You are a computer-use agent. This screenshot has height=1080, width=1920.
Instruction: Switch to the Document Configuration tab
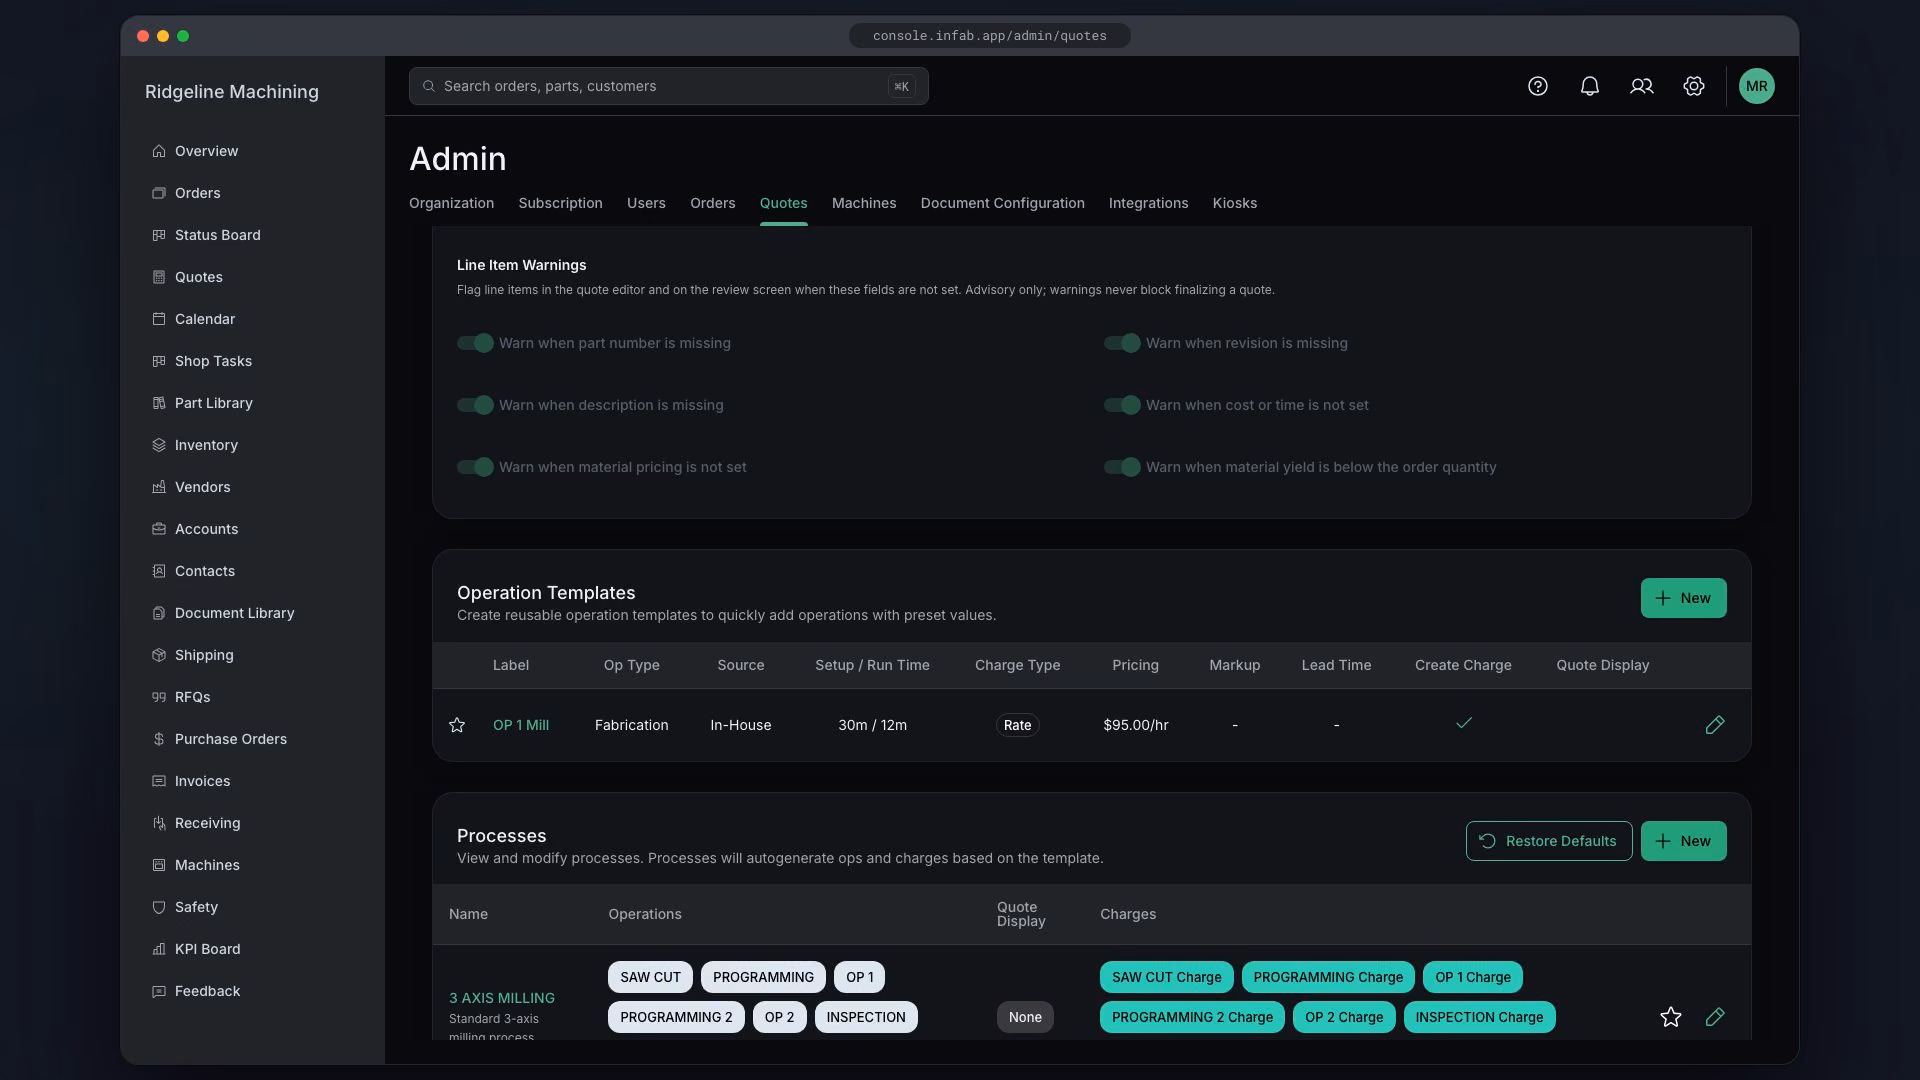point(1002,203)
